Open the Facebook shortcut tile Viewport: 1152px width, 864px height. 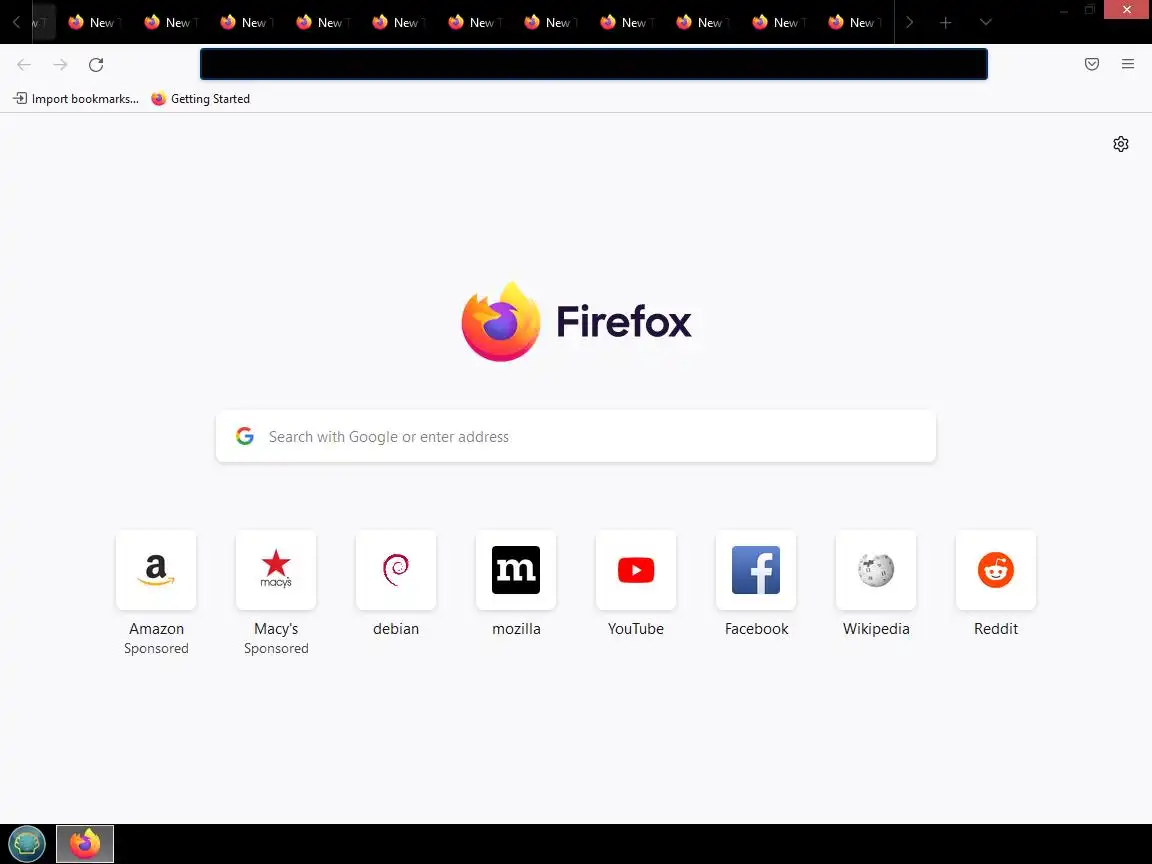756,570
